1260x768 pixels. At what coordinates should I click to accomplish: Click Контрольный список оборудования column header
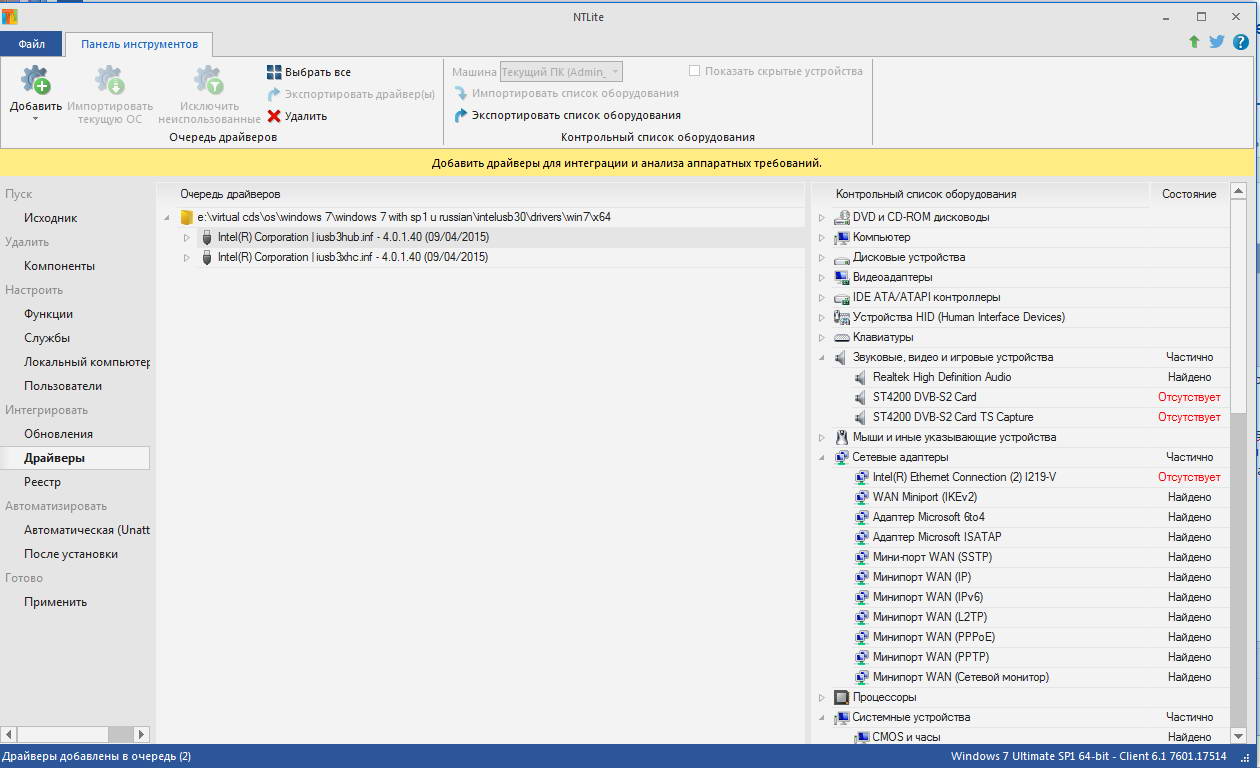click(x=926, y=194)
